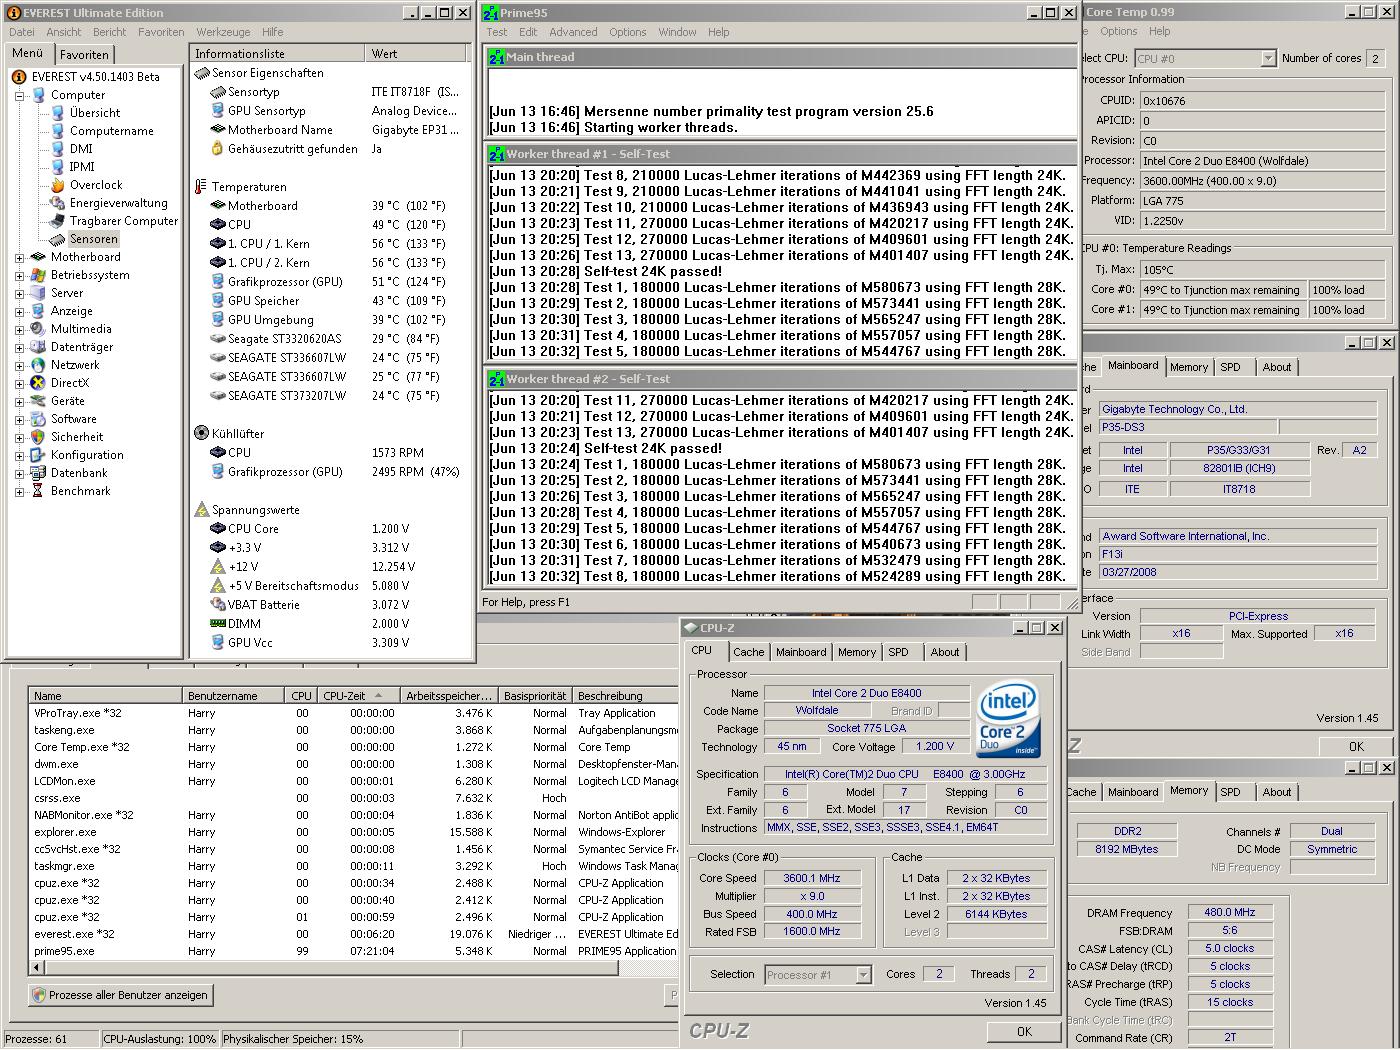Click the Sicherheit category icon
This screenshot has height=1050, width=1400.
point(38,437)
